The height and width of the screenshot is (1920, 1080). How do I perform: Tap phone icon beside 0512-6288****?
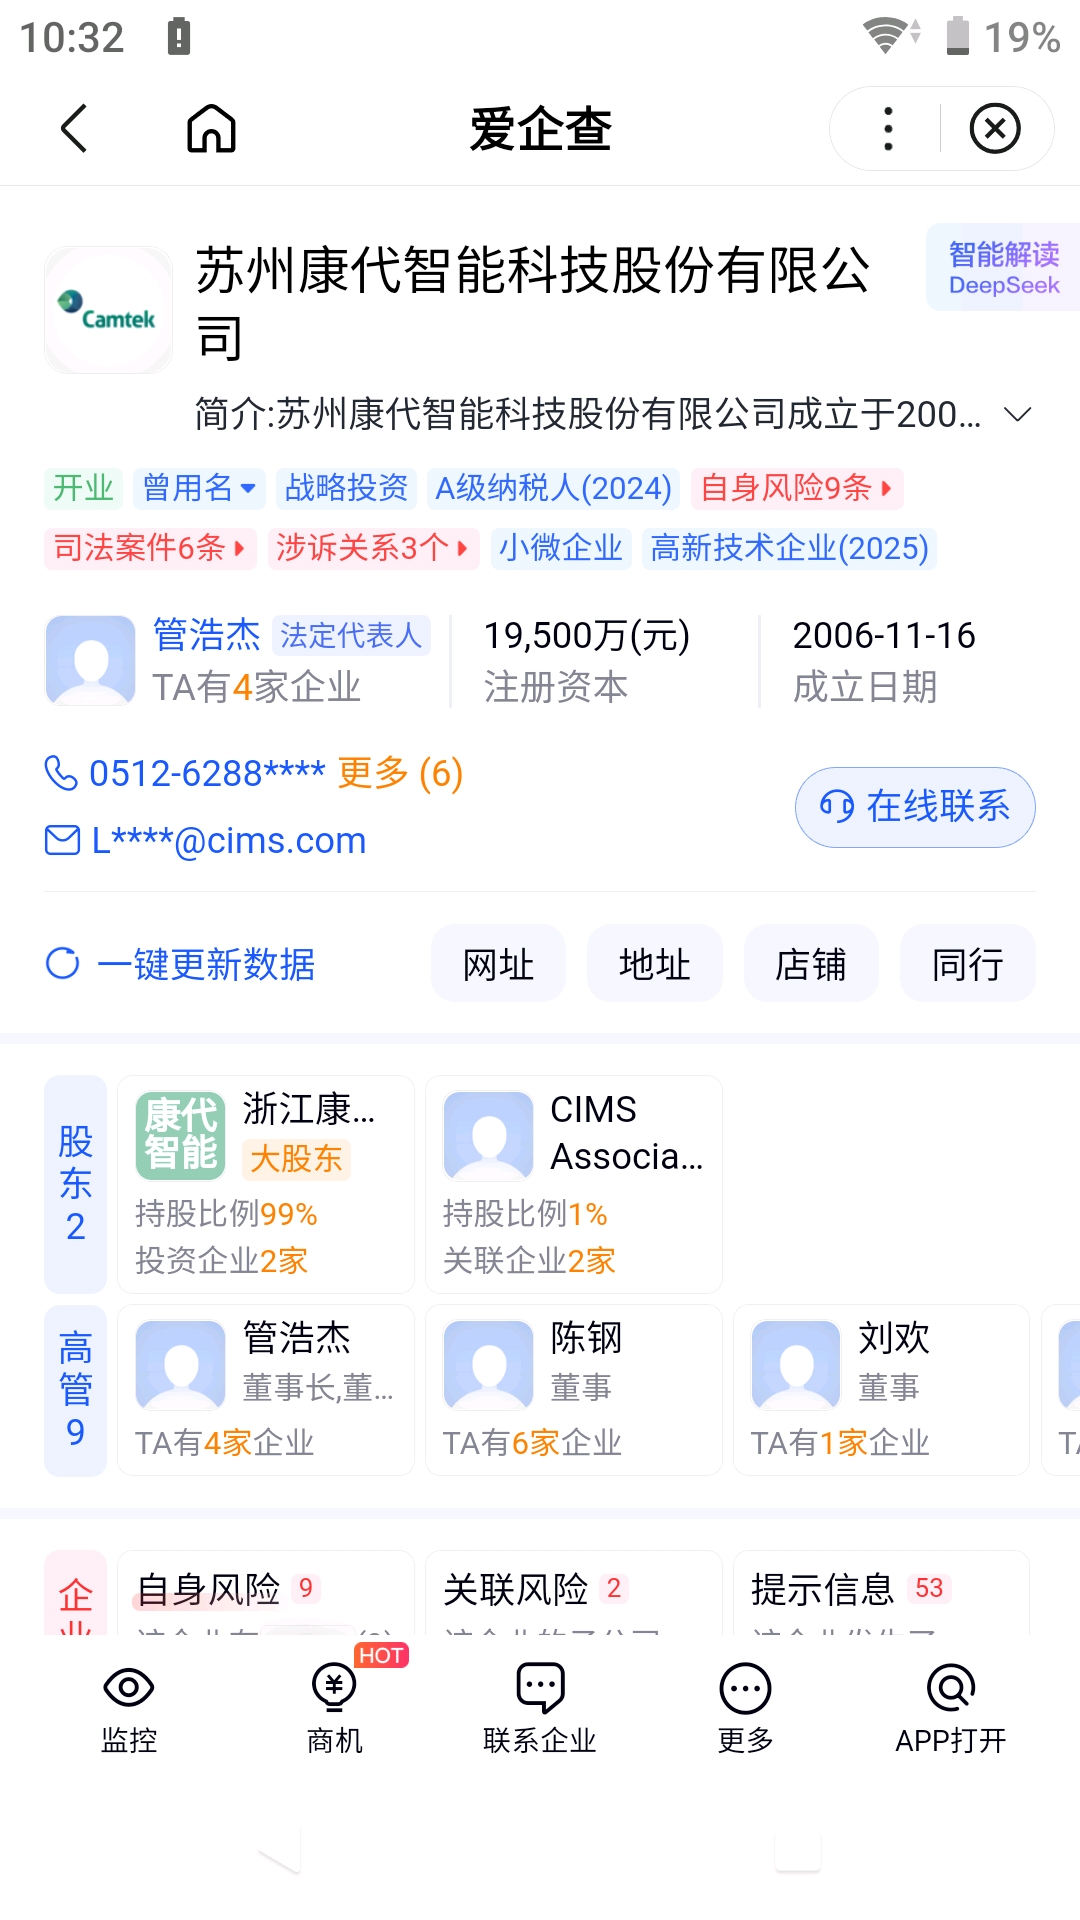tap(61, 773)
